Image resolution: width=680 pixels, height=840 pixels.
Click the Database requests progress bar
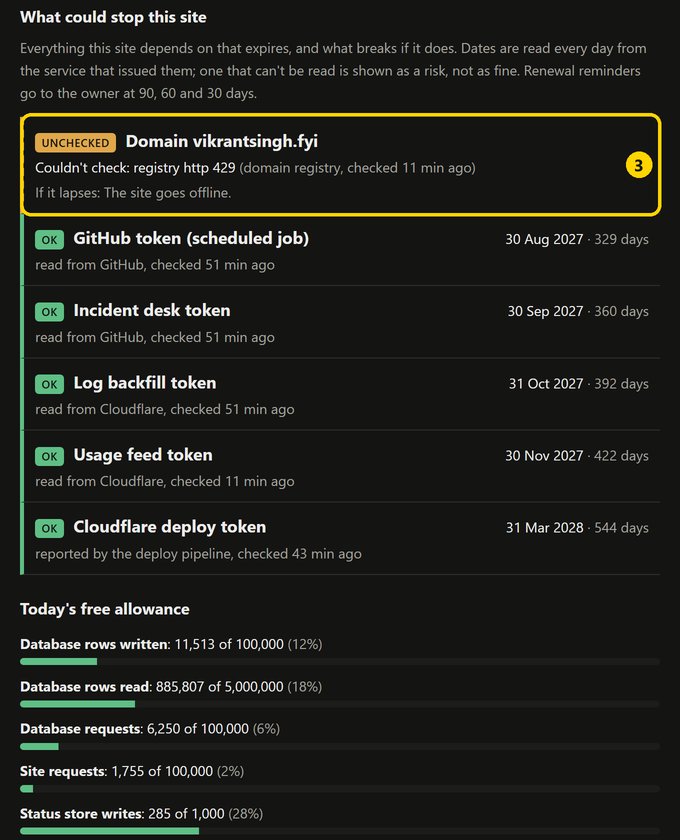pyautogui.click(x=340, y=746)
